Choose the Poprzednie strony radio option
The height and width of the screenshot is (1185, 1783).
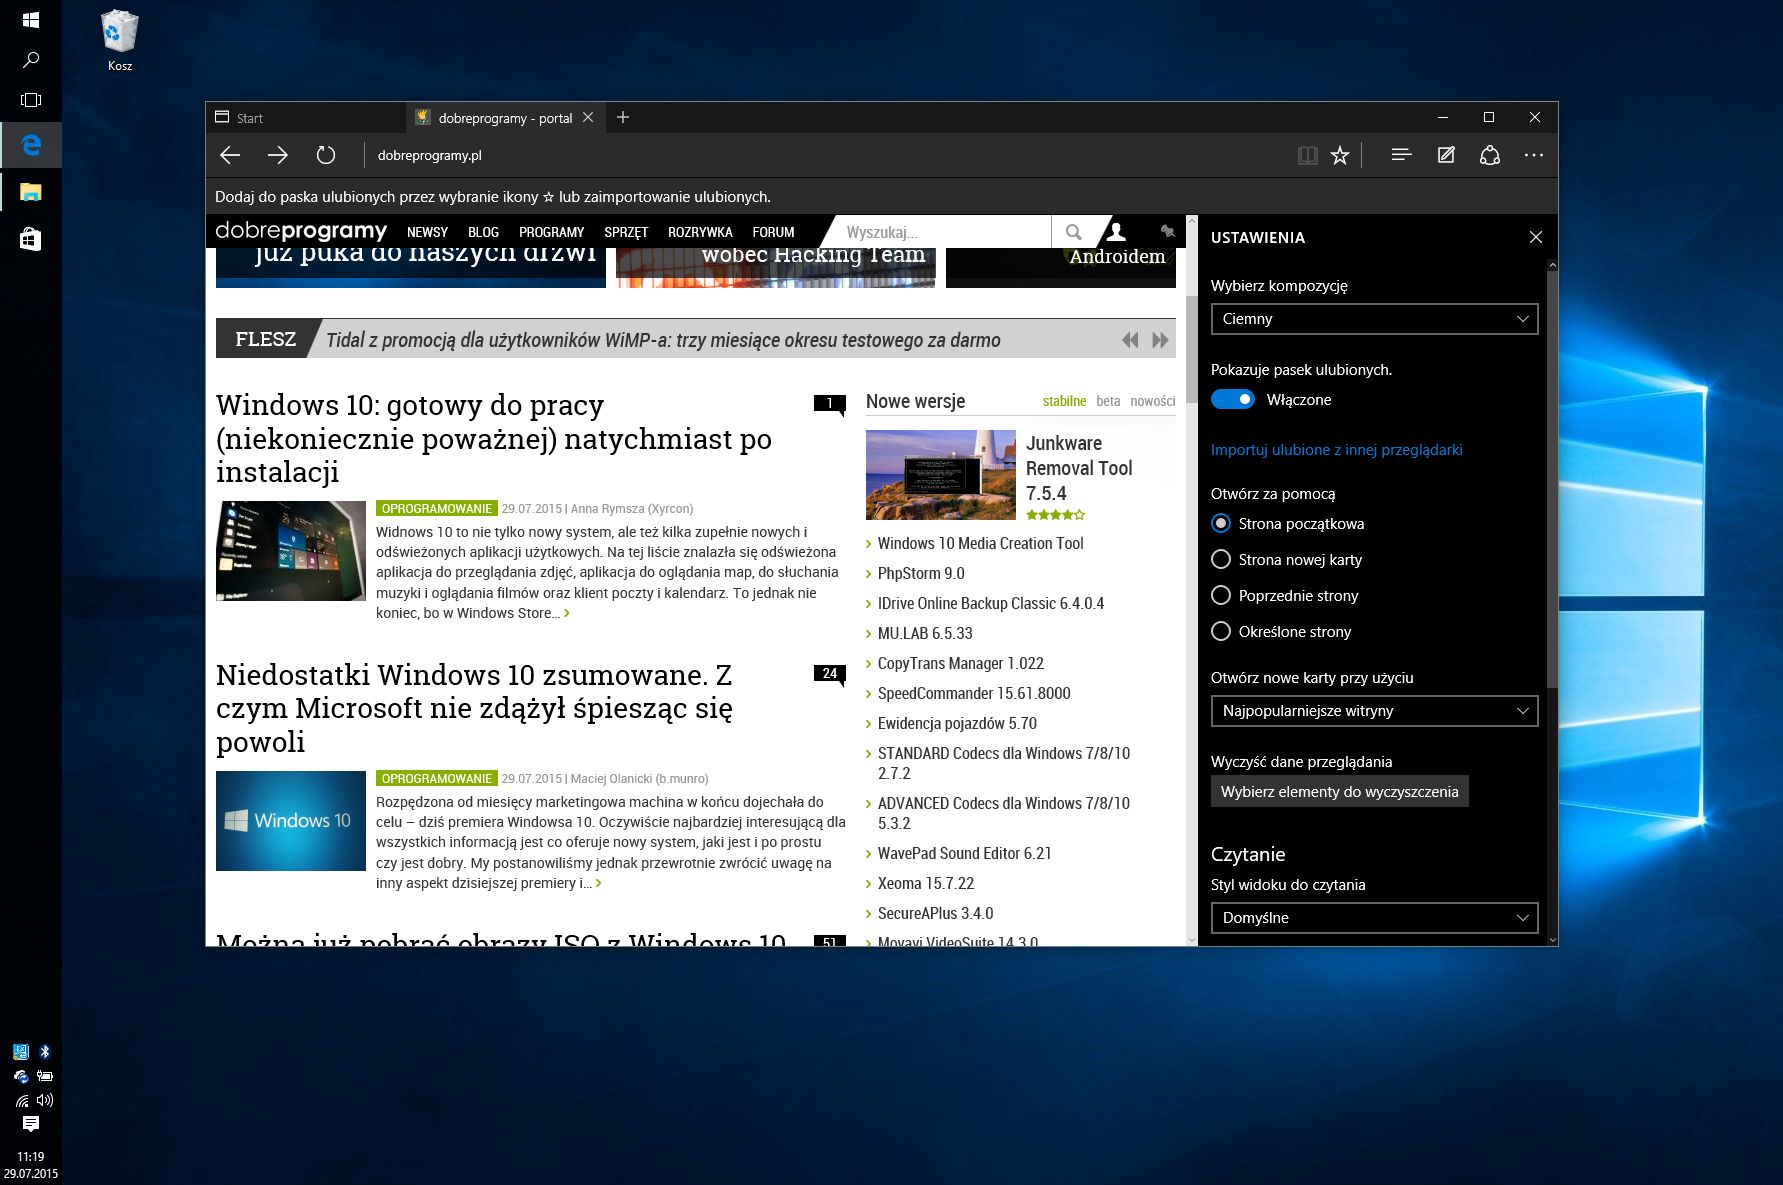pos(1221,595)
